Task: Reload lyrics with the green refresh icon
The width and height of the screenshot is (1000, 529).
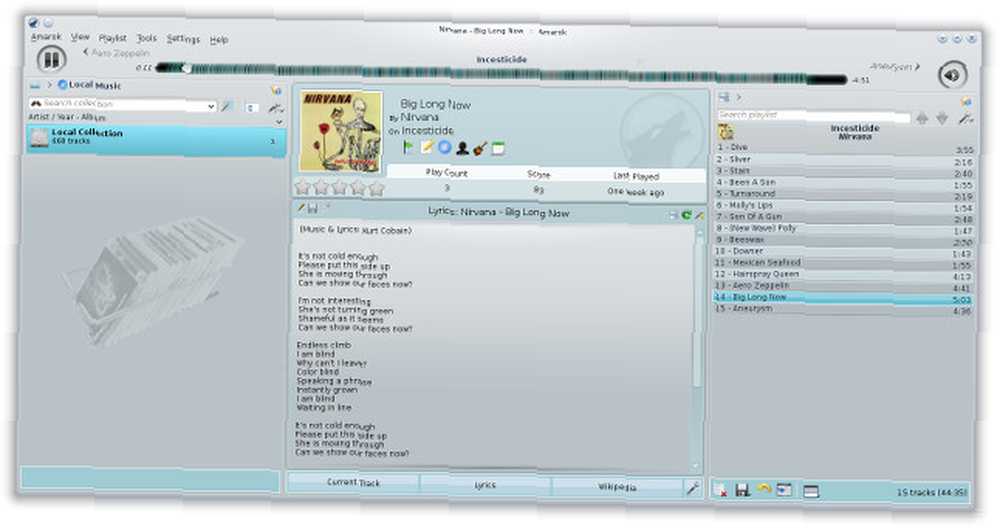Action: [x=686, y=216]
